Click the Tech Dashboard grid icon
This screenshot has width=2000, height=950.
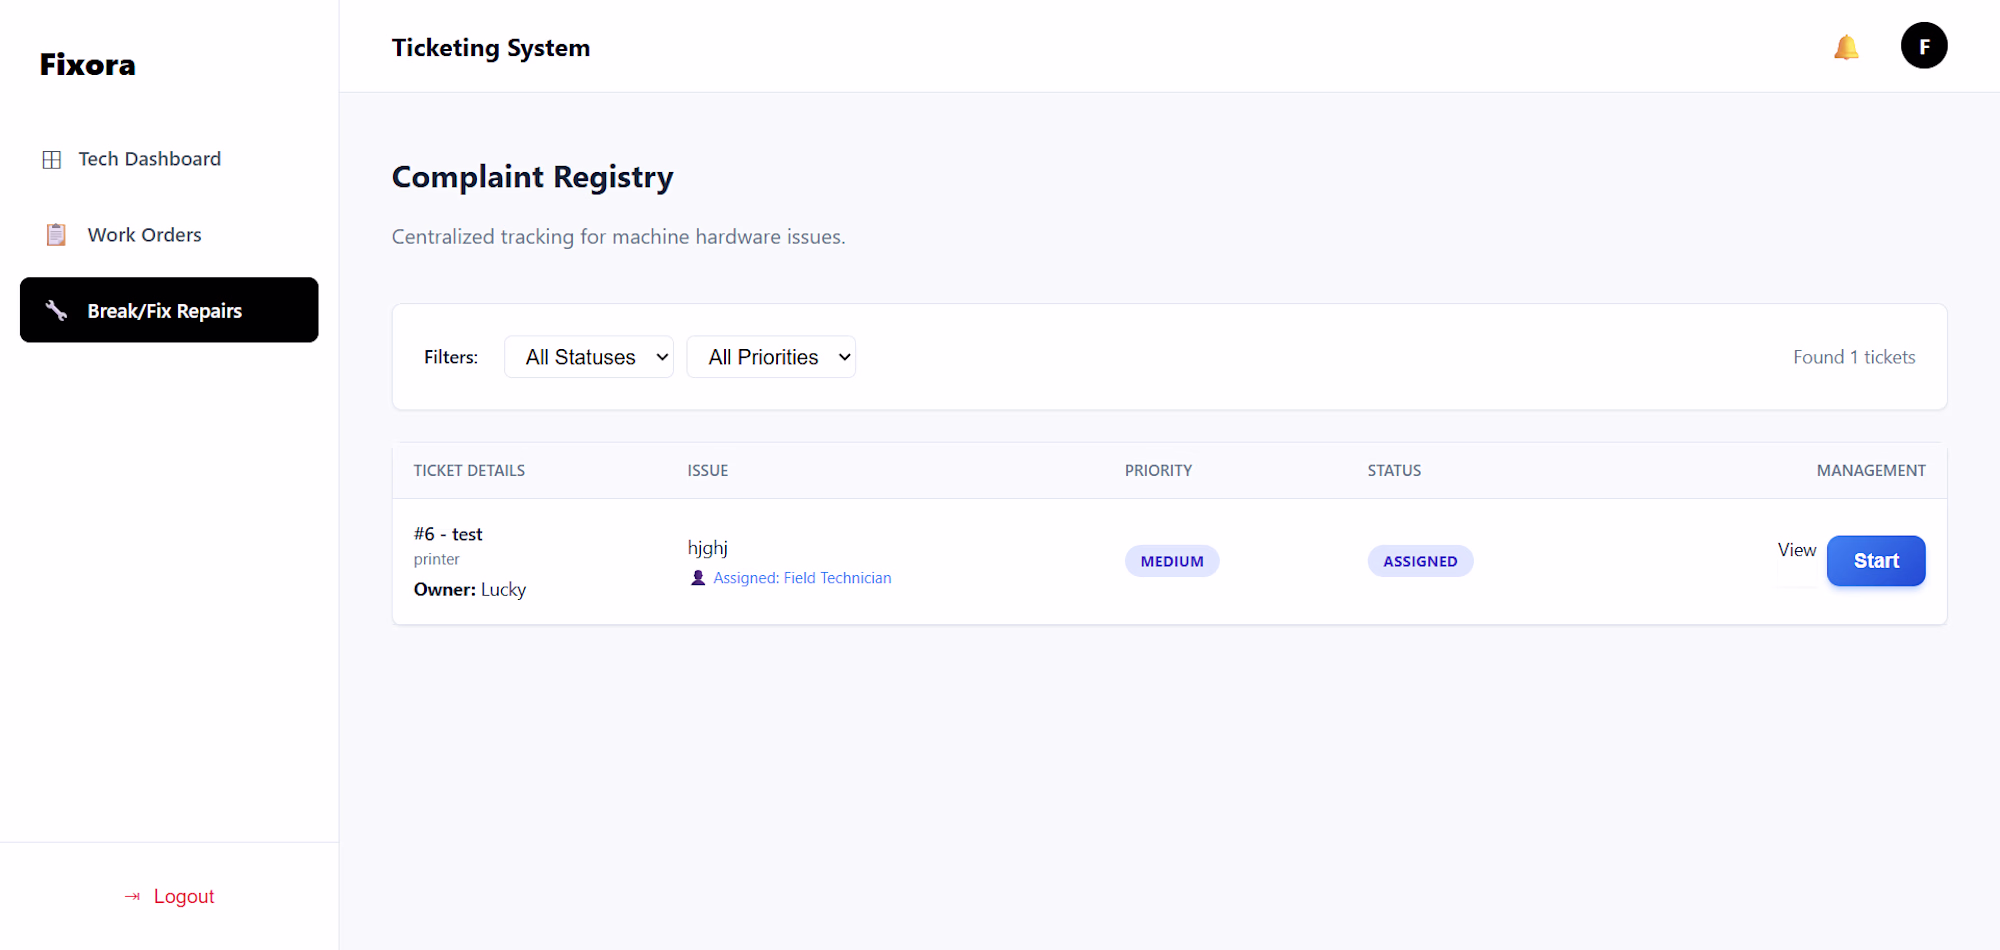tap(52, 160)
